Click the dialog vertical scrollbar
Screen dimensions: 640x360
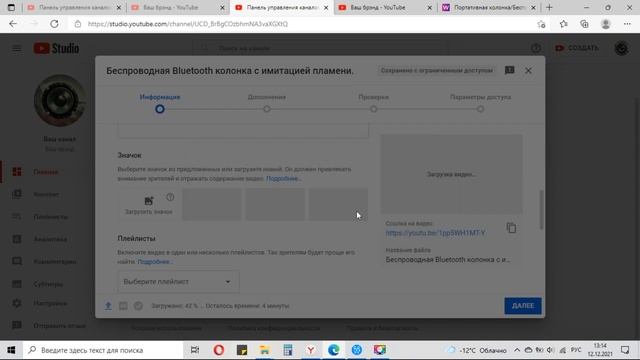pos(542,209)
